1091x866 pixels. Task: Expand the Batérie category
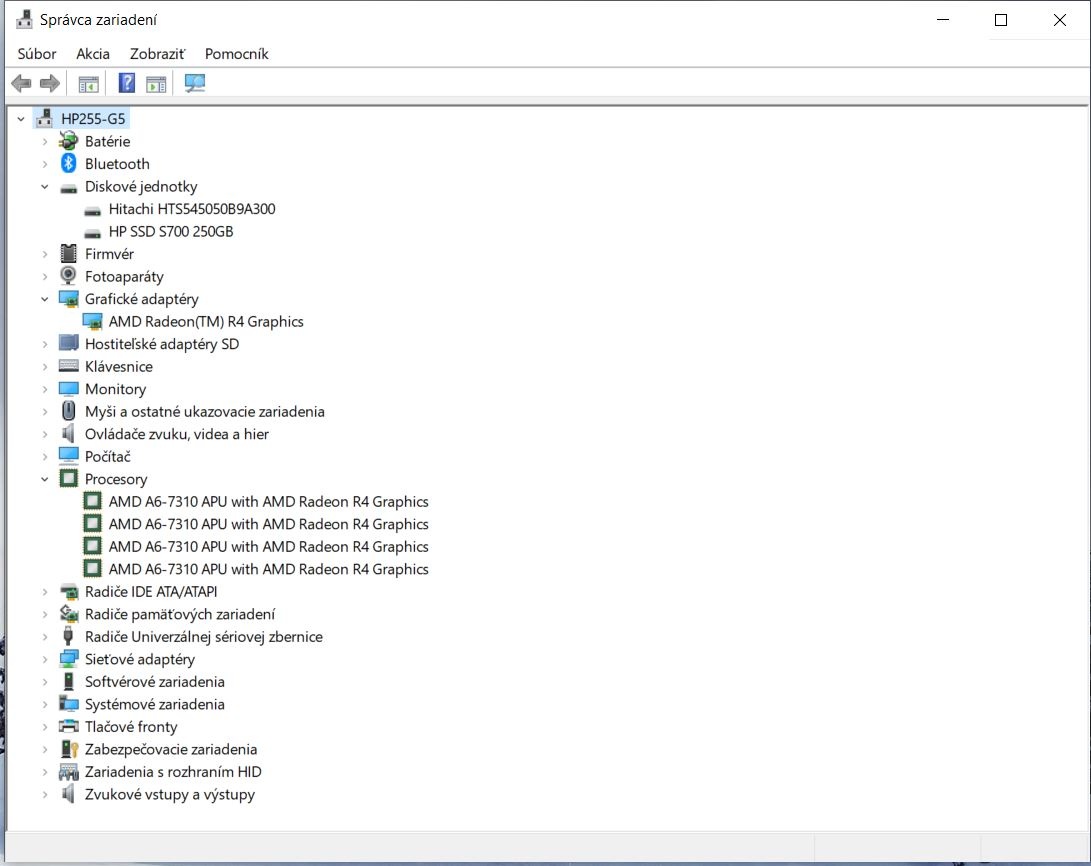43,141
